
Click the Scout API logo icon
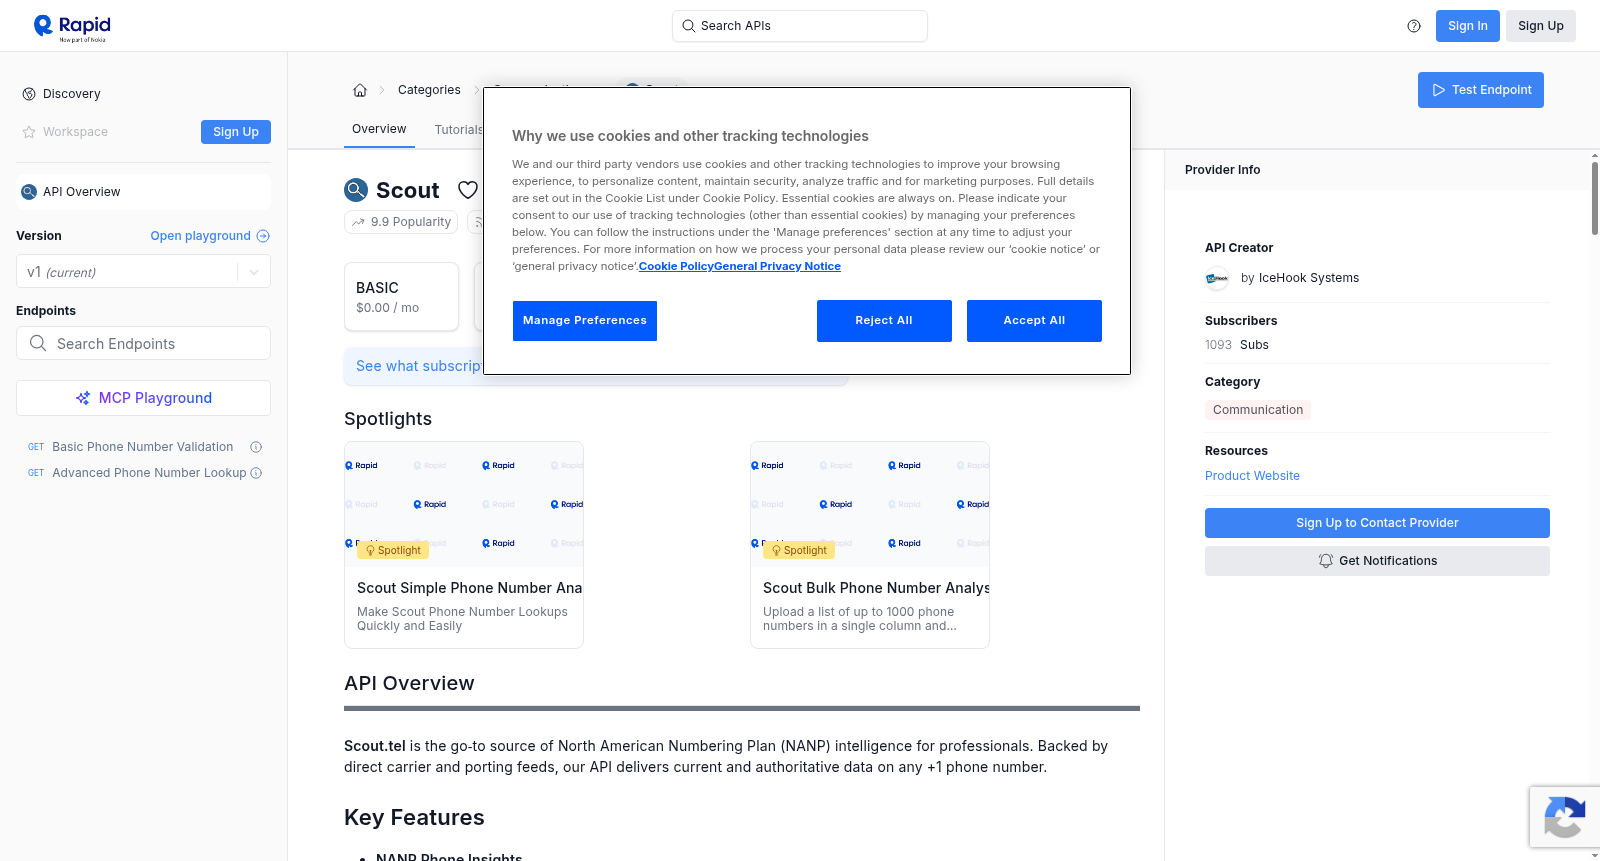pos(356,190)
